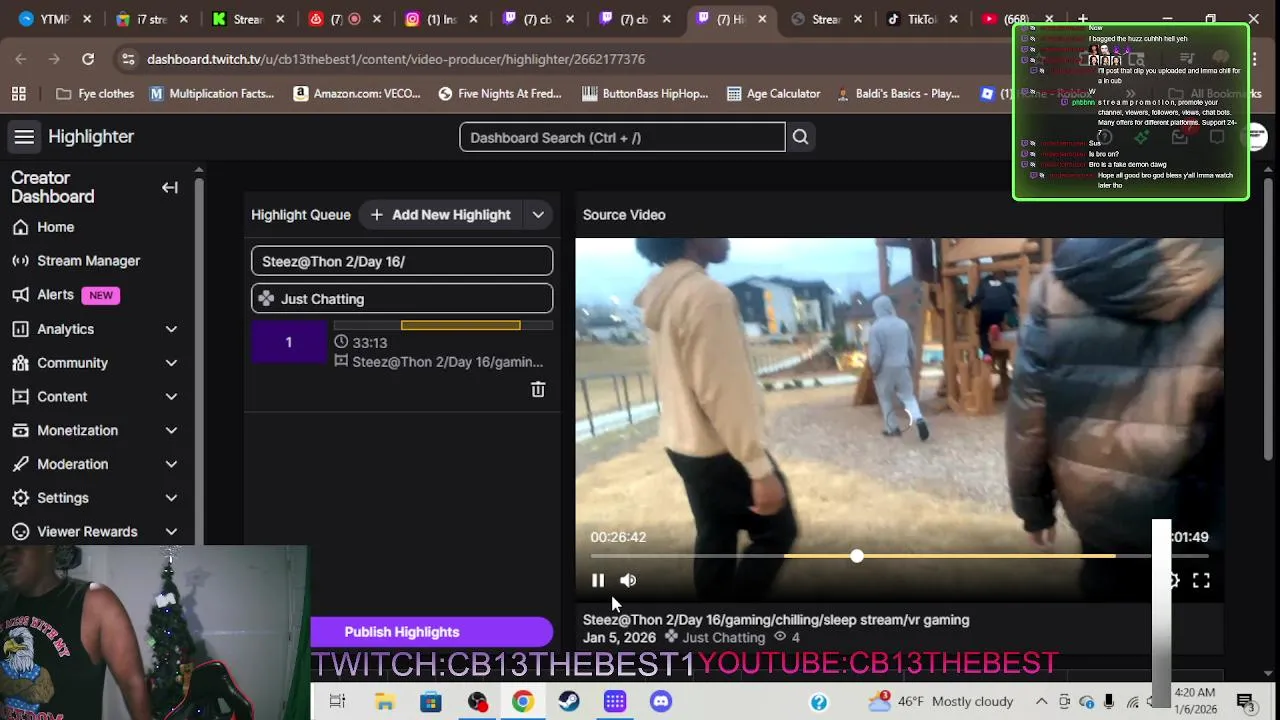Click the Moderation sword icon
The width and height of the screenshot is (1280, 720).
[x=20, y=464]
